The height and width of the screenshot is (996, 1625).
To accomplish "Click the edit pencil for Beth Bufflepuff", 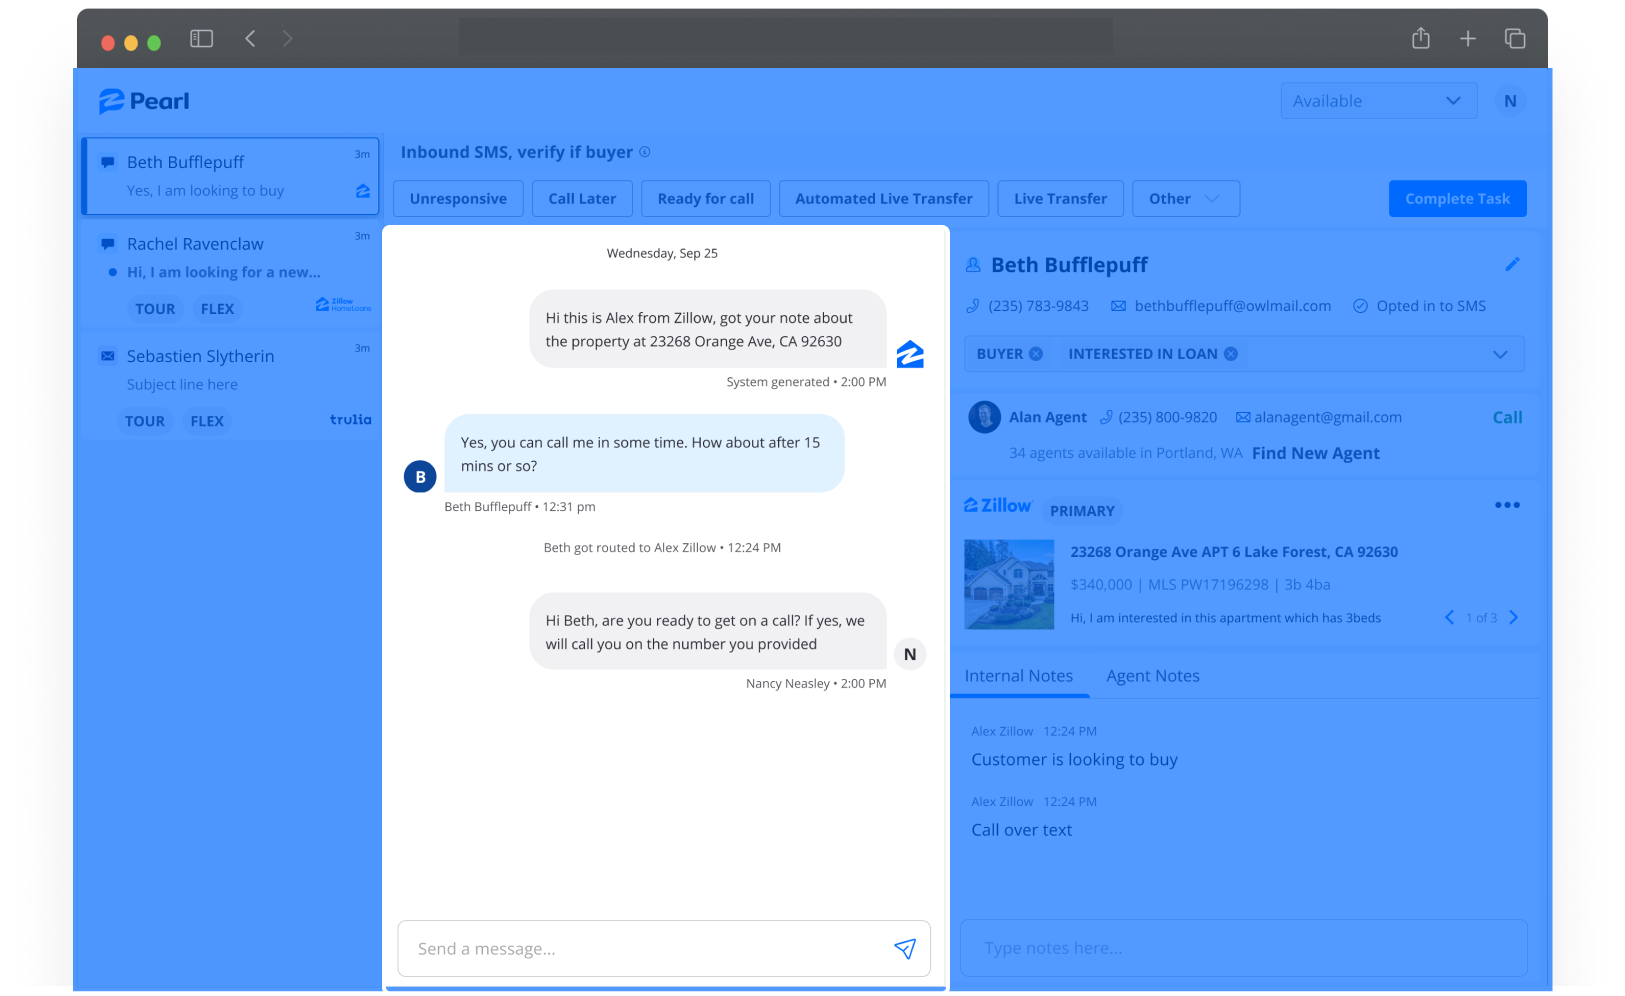I will pos(1512,264).
